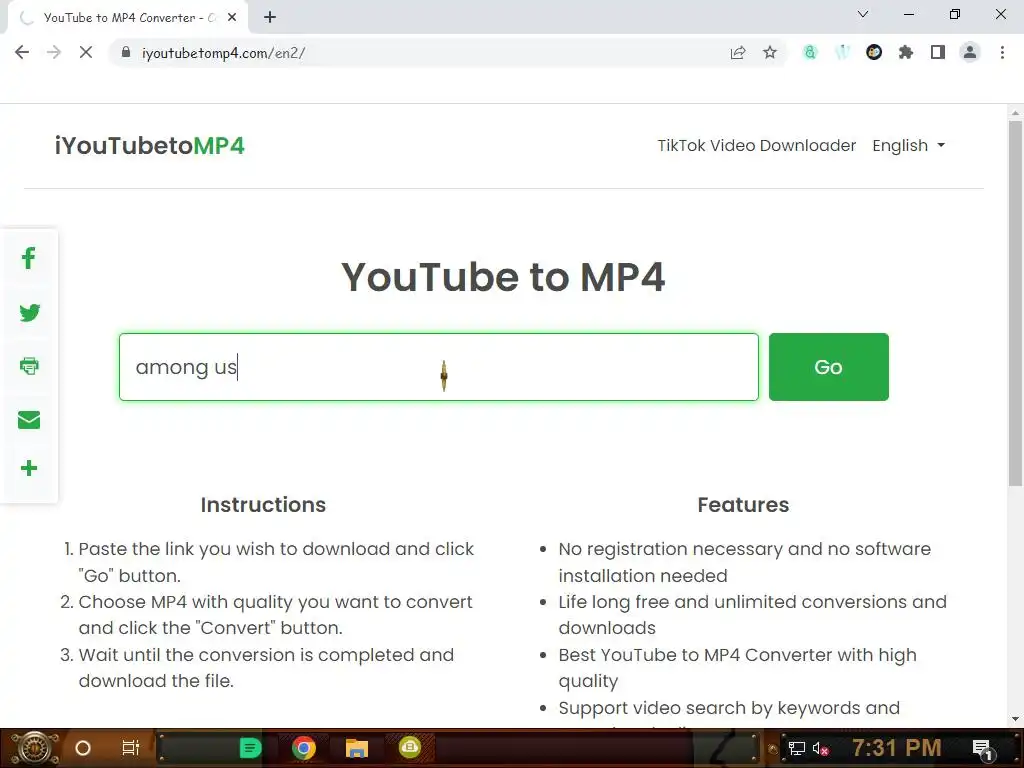Viewport: 1024px width, 768px height.
Task: Open the pale teal extension icon
Action: [x=842, y=52]
